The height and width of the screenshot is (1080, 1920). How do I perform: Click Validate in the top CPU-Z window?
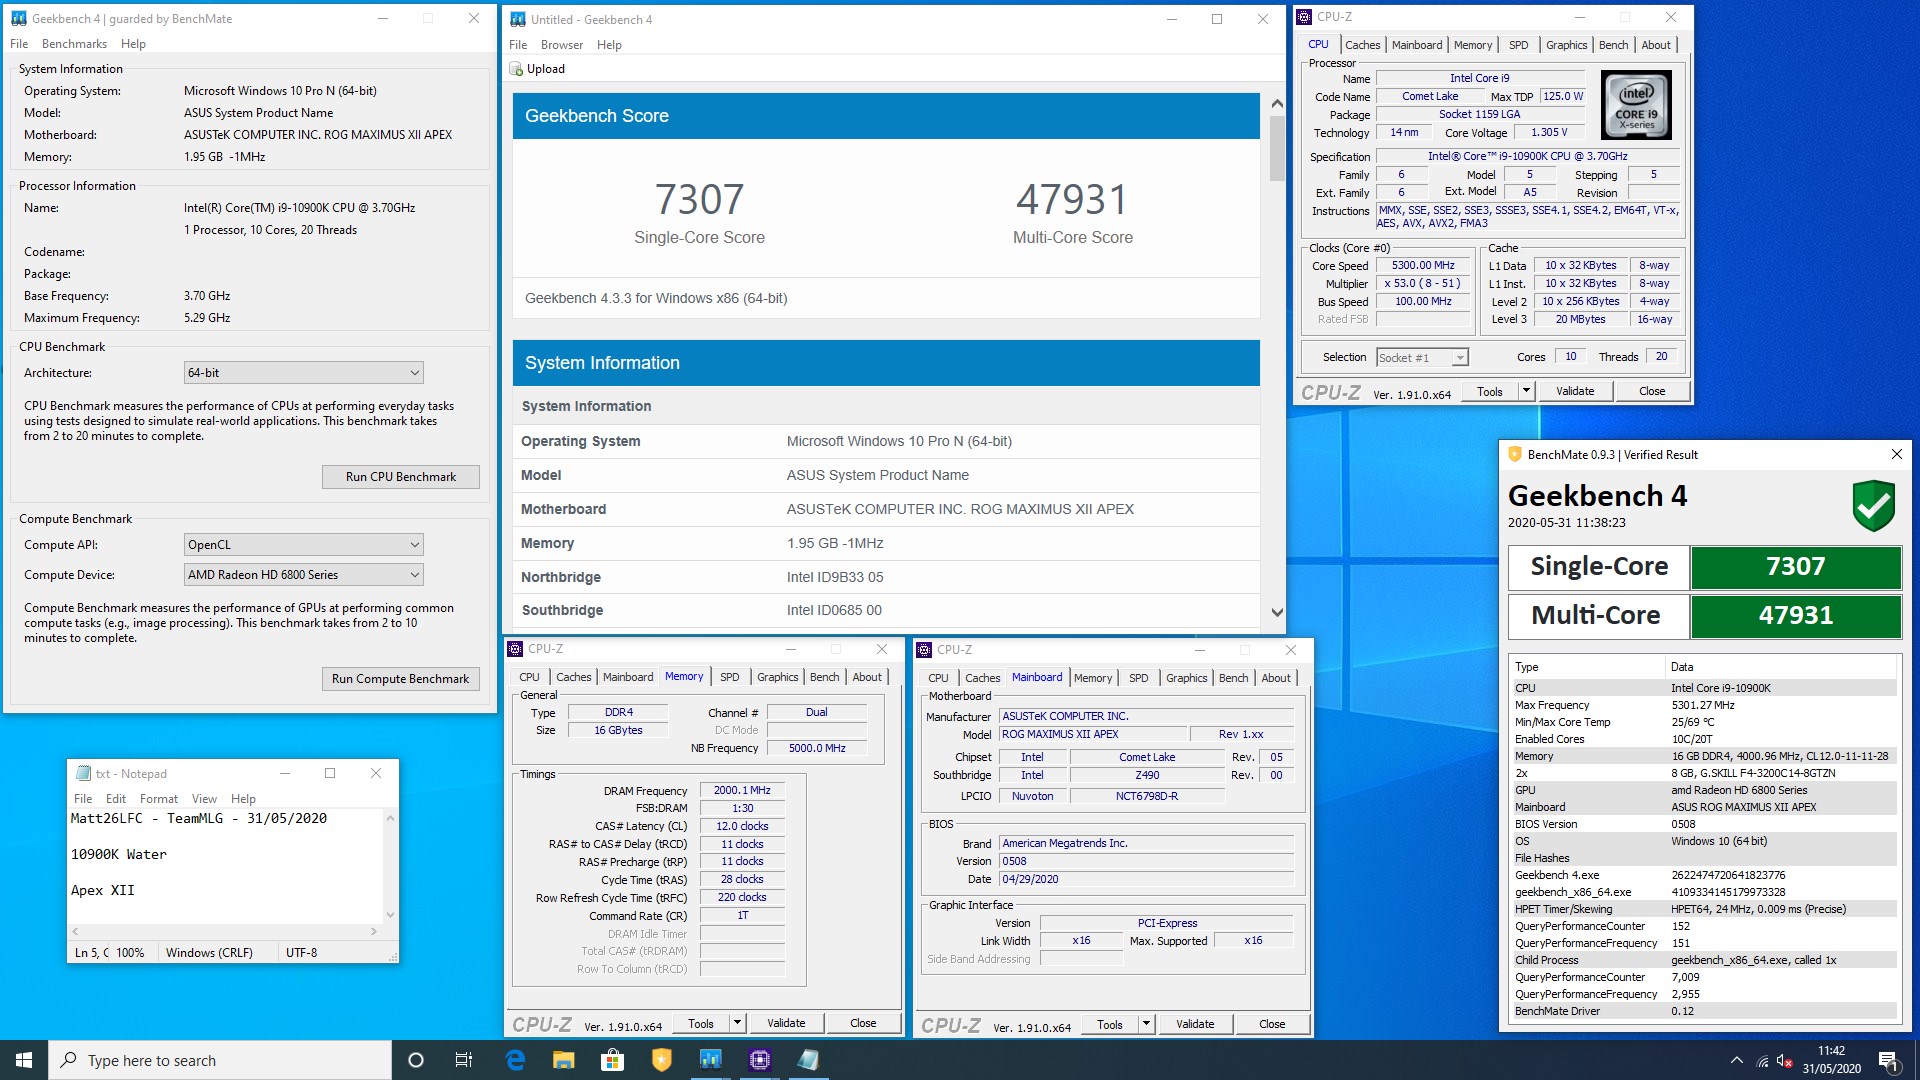(1575, 391)
